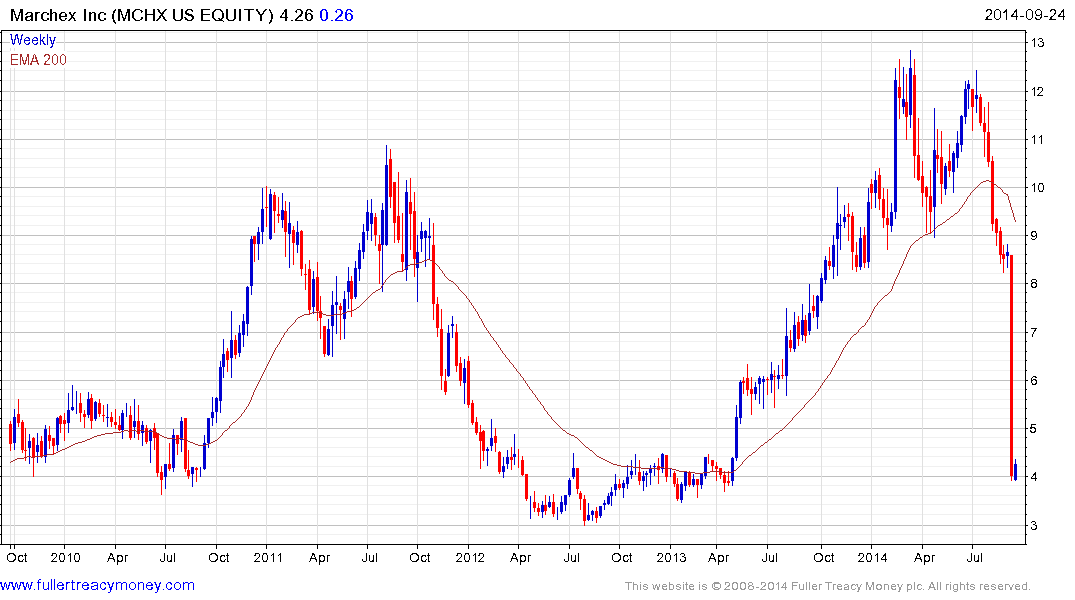Click the Marchex Inc chart title
1075x600 pixels.
pyautogui.click(x=141, y=15)
